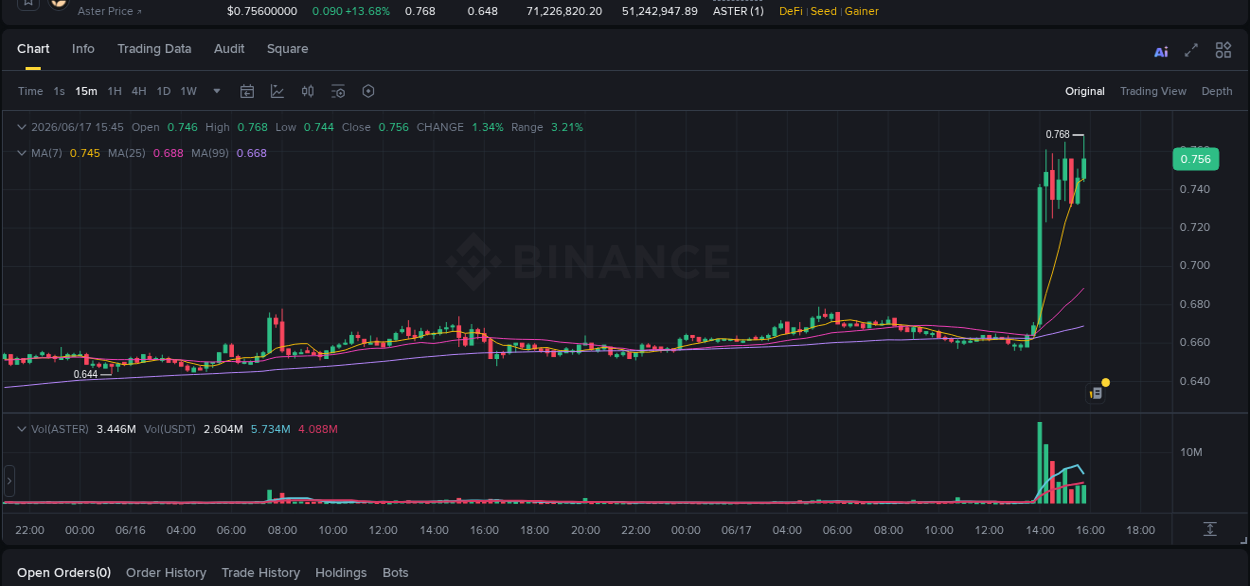Select the Trade History tab
This screenshot has width=1250, height=586.
(260, 573)
